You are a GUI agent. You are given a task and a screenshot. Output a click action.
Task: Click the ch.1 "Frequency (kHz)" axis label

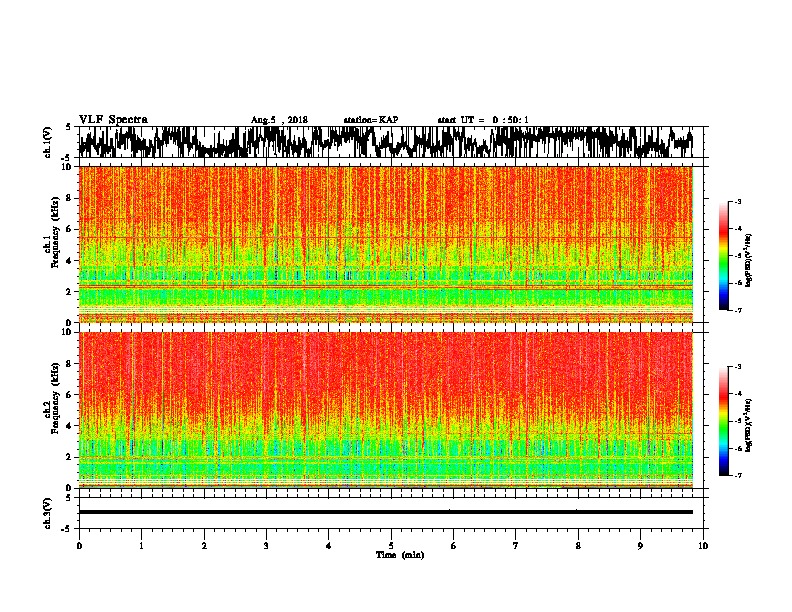55,234
